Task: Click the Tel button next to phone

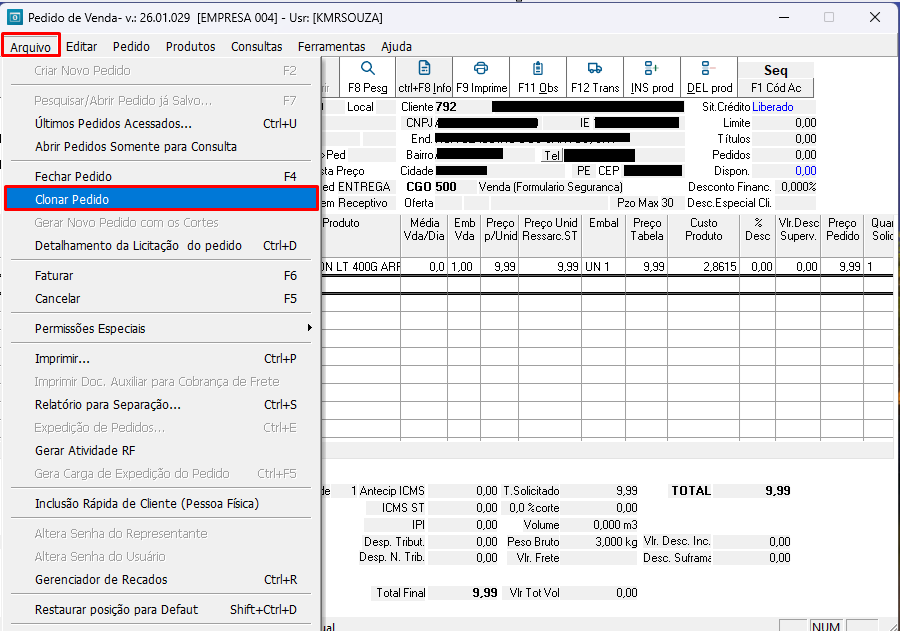Action: 552,156
